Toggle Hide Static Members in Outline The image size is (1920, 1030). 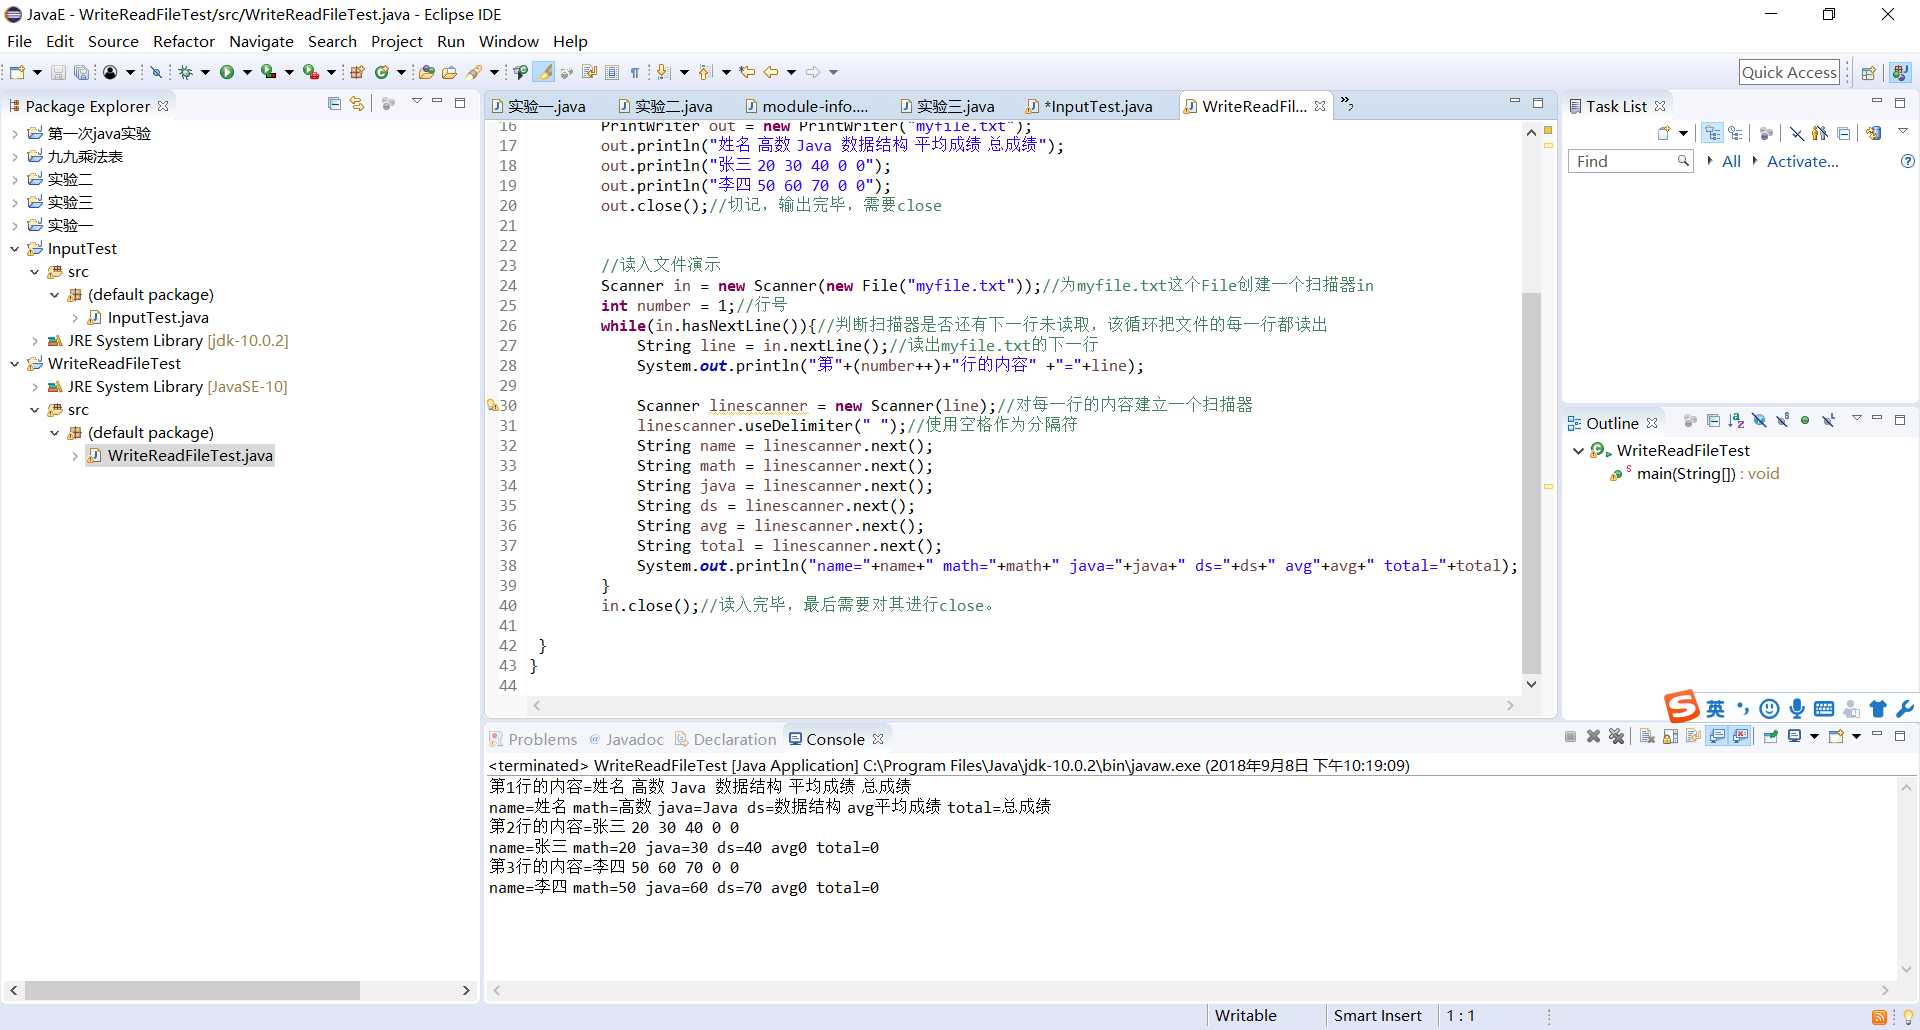(1783, 420)
